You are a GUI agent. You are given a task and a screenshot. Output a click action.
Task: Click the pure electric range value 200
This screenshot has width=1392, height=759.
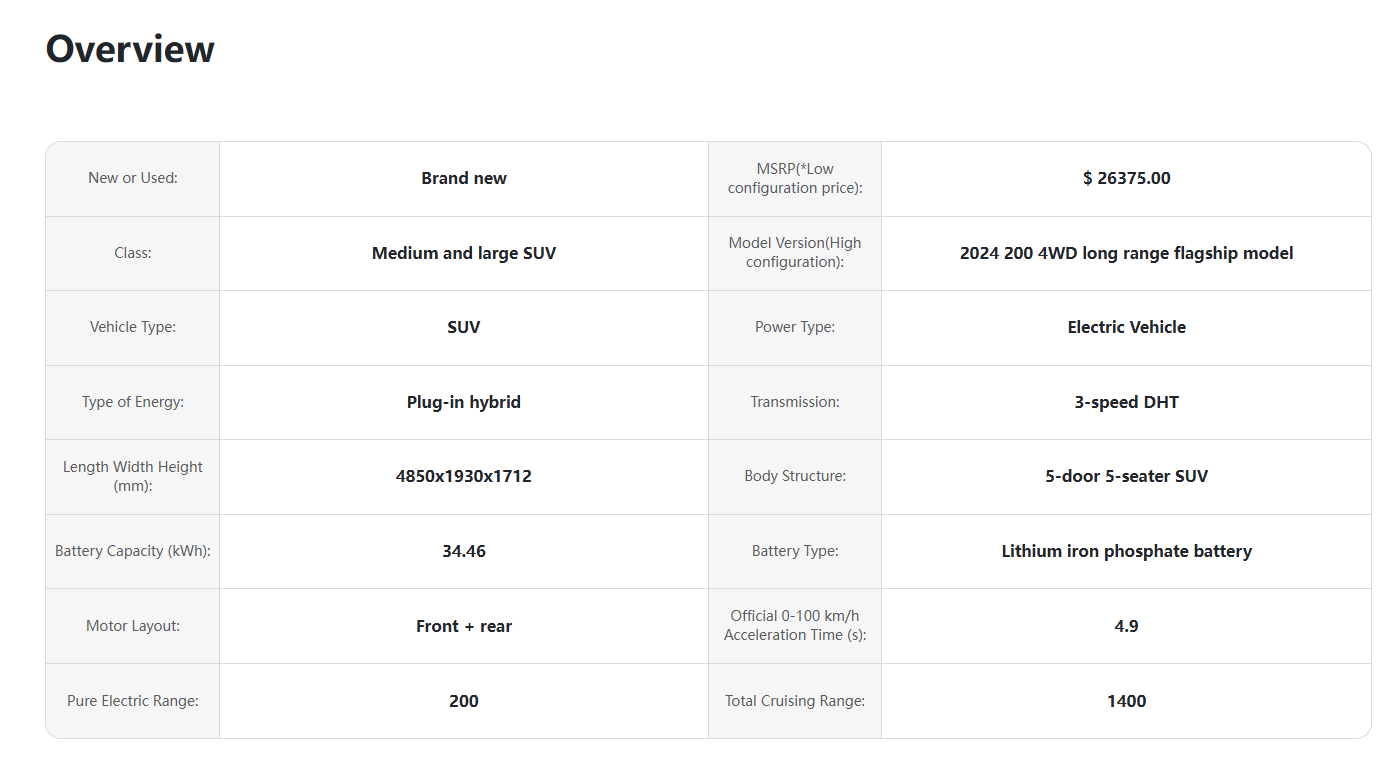pos(464,701)
